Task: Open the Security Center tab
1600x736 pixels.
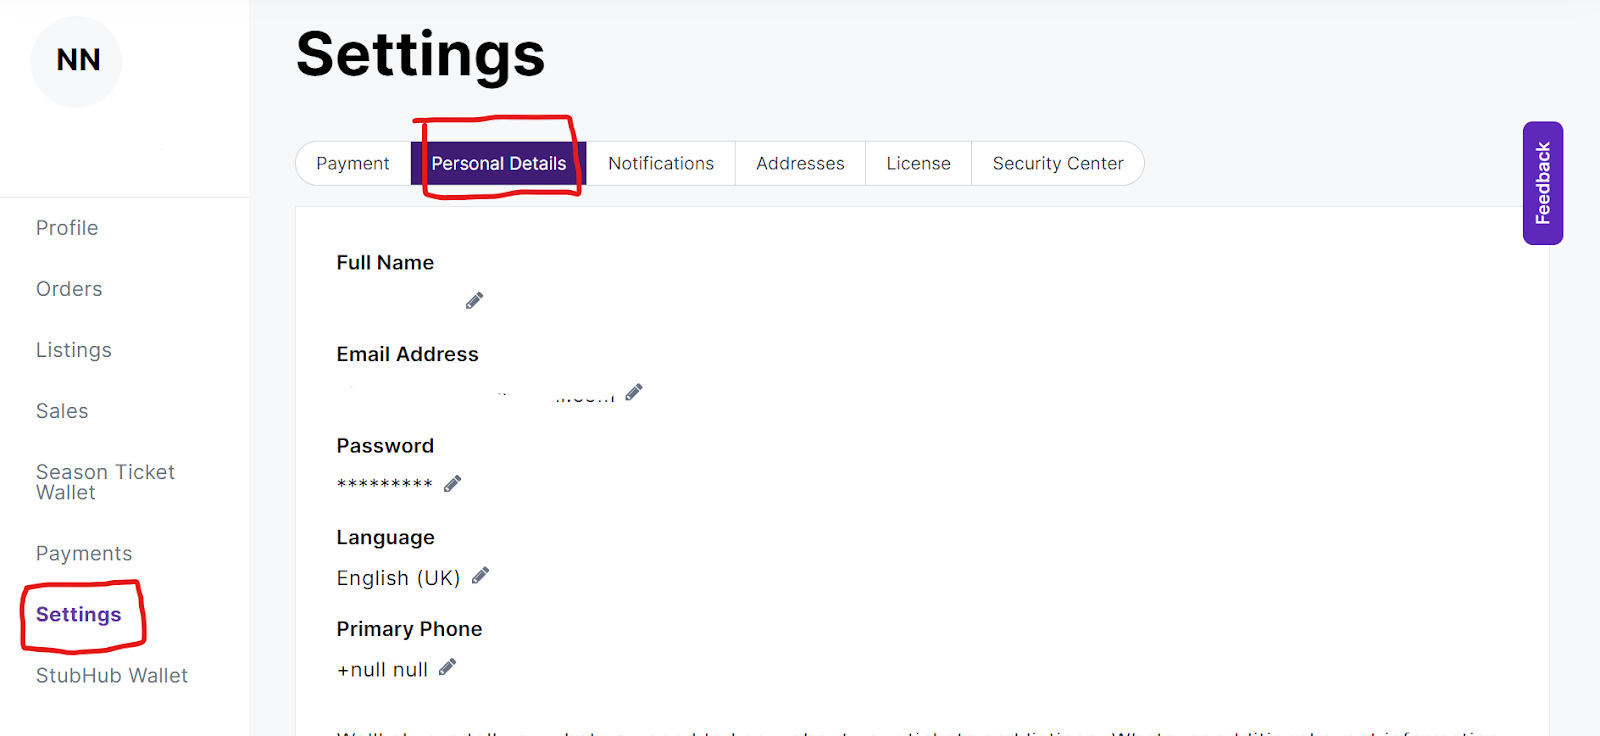Action: (x=1058, y=164)
